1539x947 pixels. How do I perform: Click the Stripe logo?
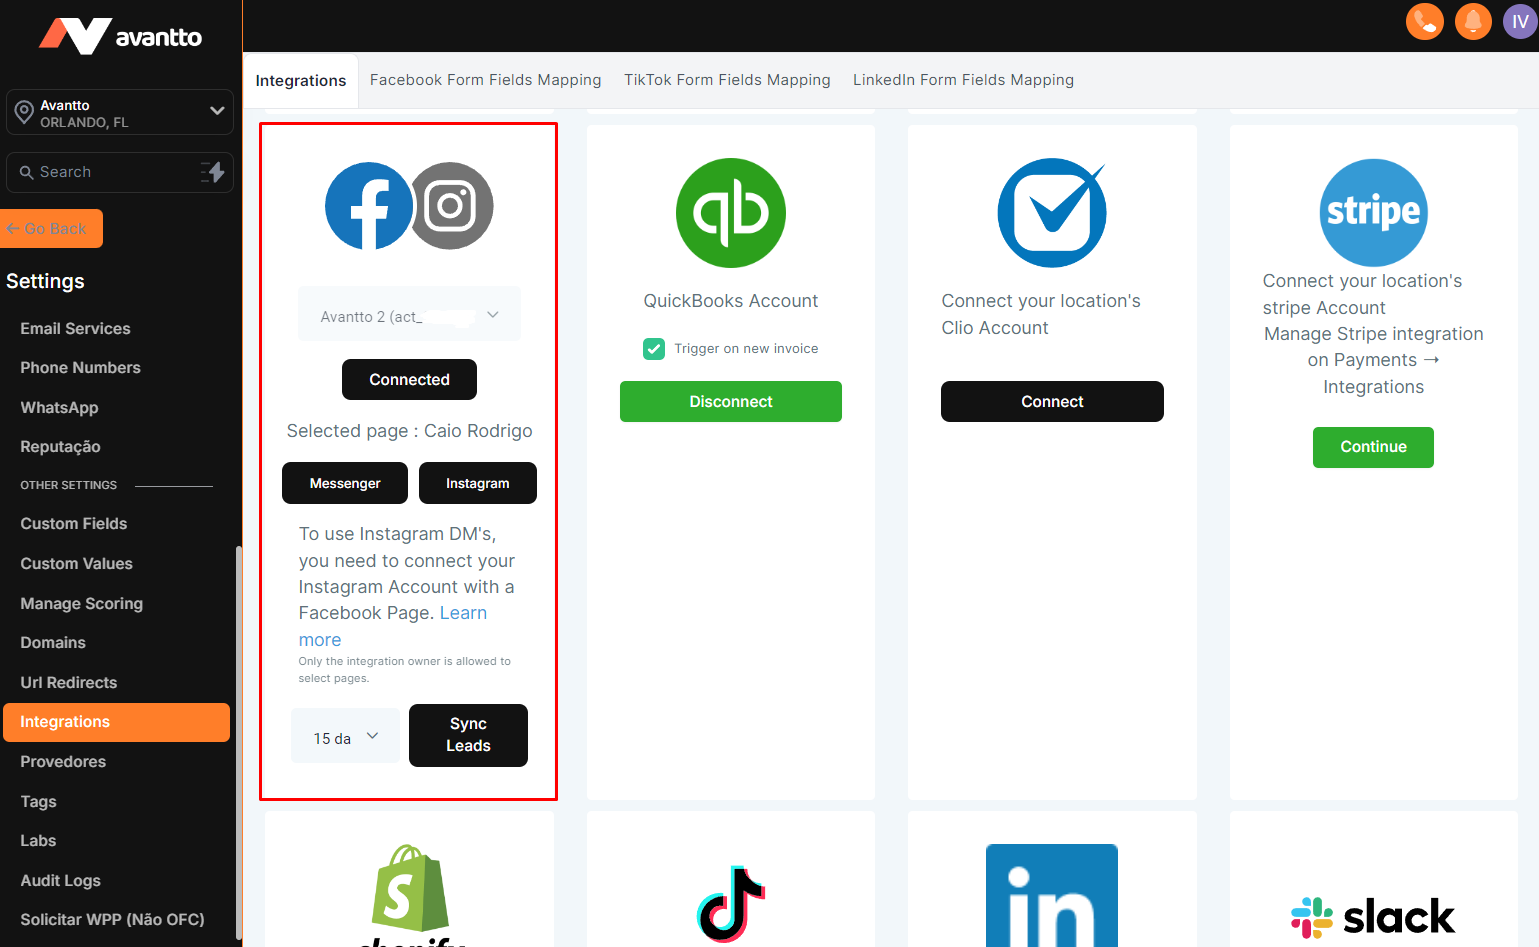coord(1373,212)
